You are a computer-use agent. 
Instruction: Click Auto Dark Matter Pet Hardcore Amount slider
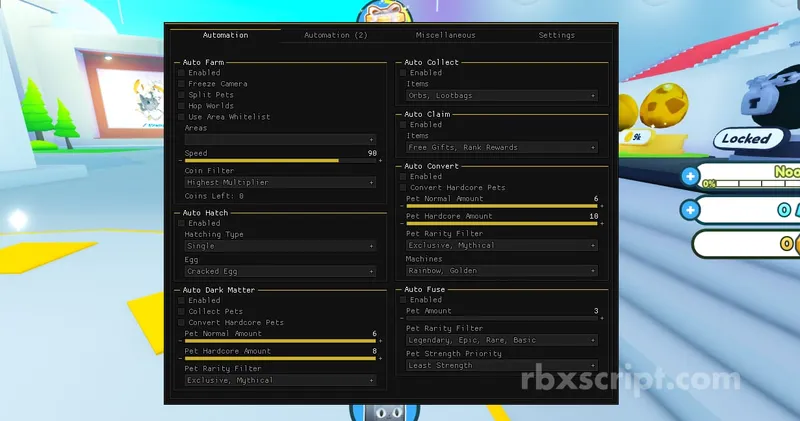point(280,359)
